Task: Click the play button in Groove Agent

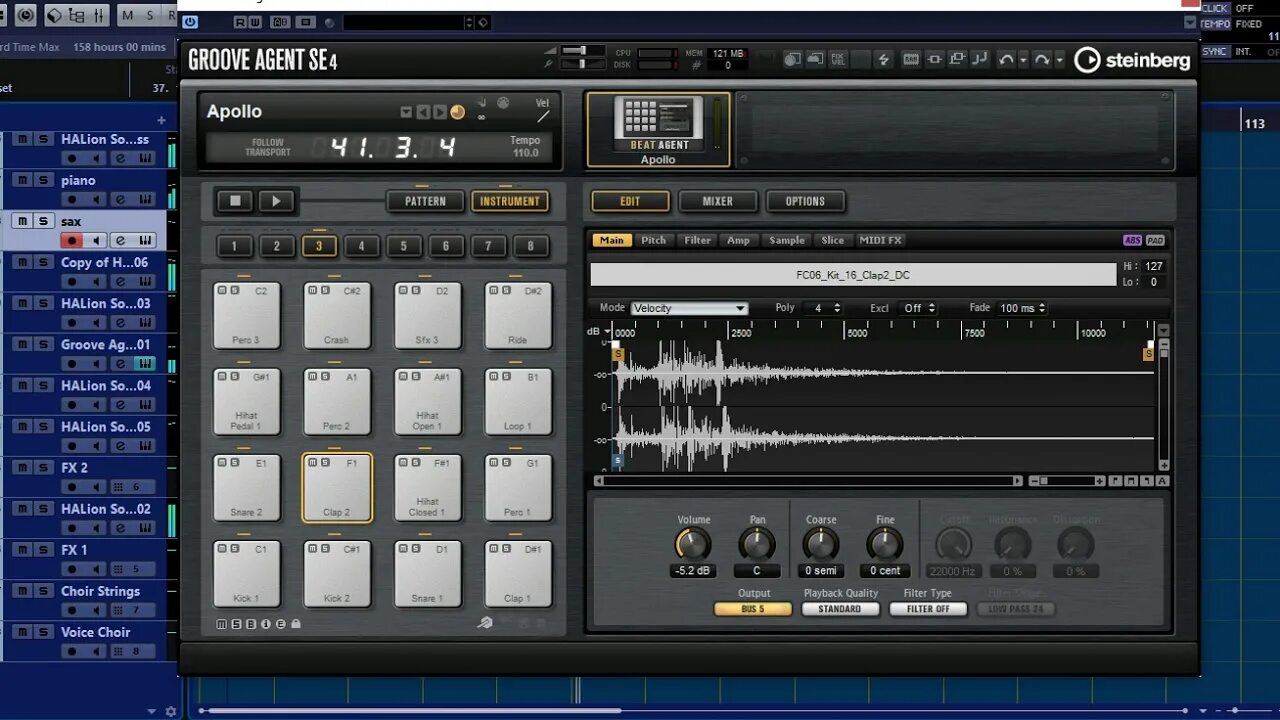Action: [276, 201]
